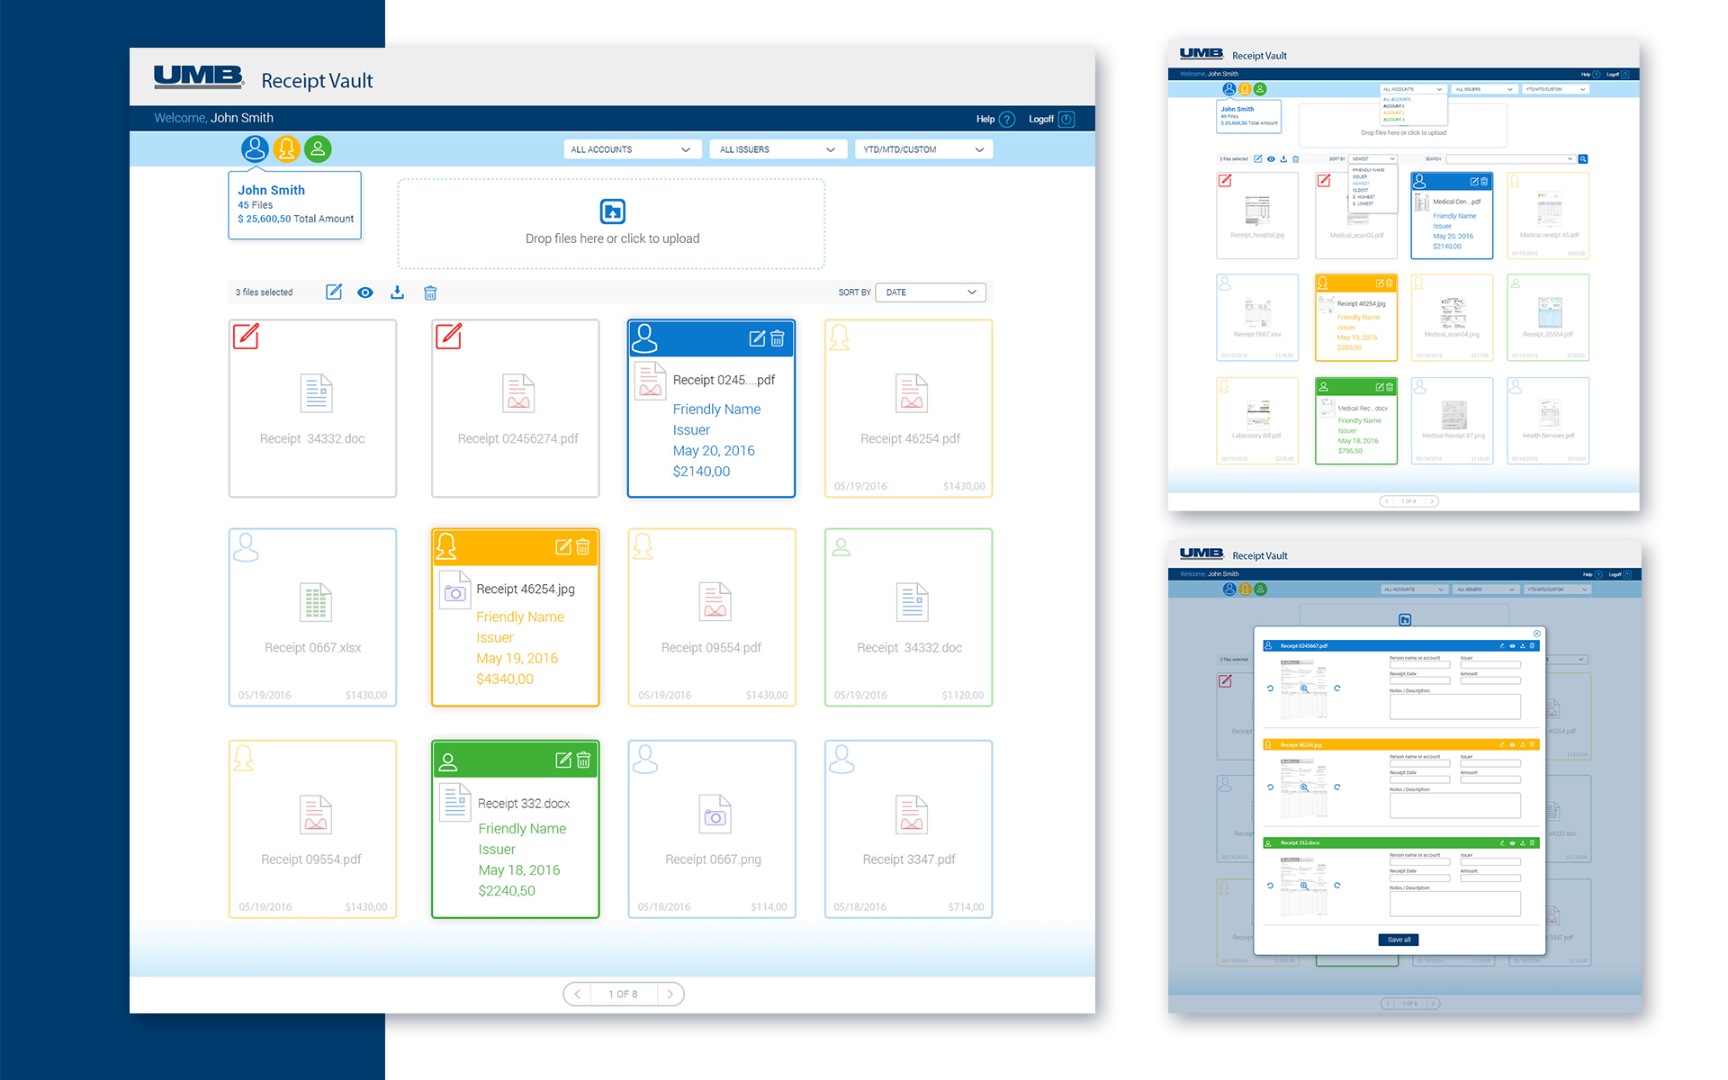
Task: Click the edit selected files pencil icon
Action: (334, 292)
